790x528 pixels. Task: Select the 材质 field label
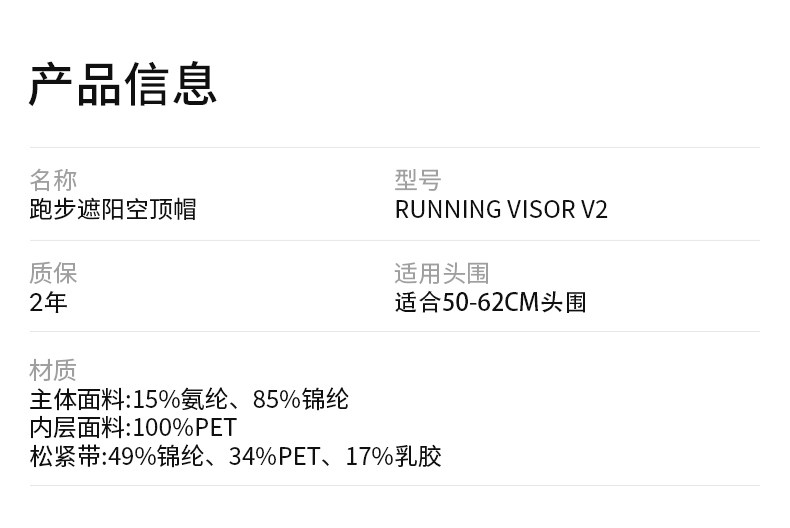pyautogui.click(x=53, y=370)
